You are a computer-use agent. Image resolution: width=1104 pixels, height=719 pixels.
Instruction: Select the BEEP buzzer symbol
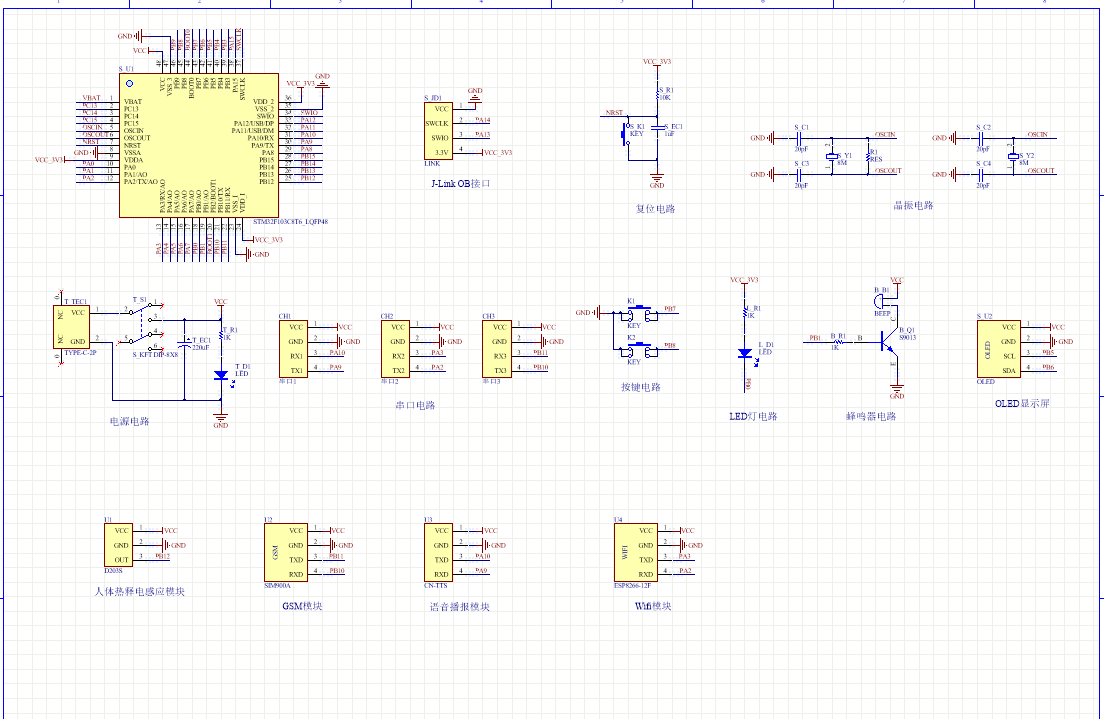pyautogui.click(x=881, y=299)
